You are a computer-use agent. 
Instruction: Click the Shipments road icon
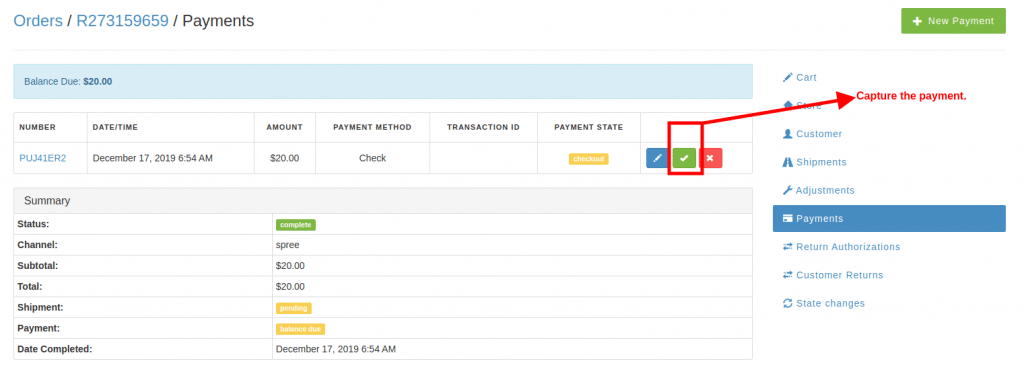787,162
